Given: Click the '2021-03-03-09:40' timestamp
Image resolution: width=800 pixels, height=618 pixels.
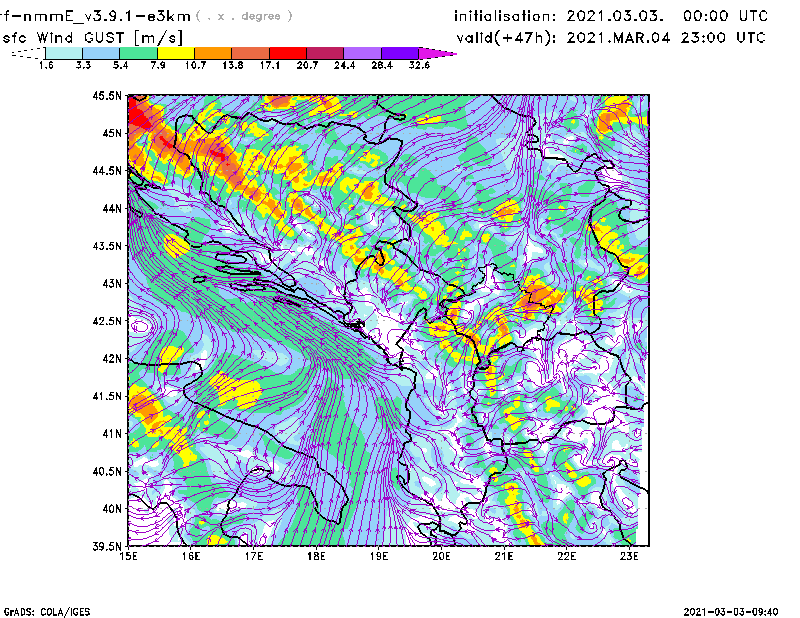Looking at the screenshot, I should 731,612.
